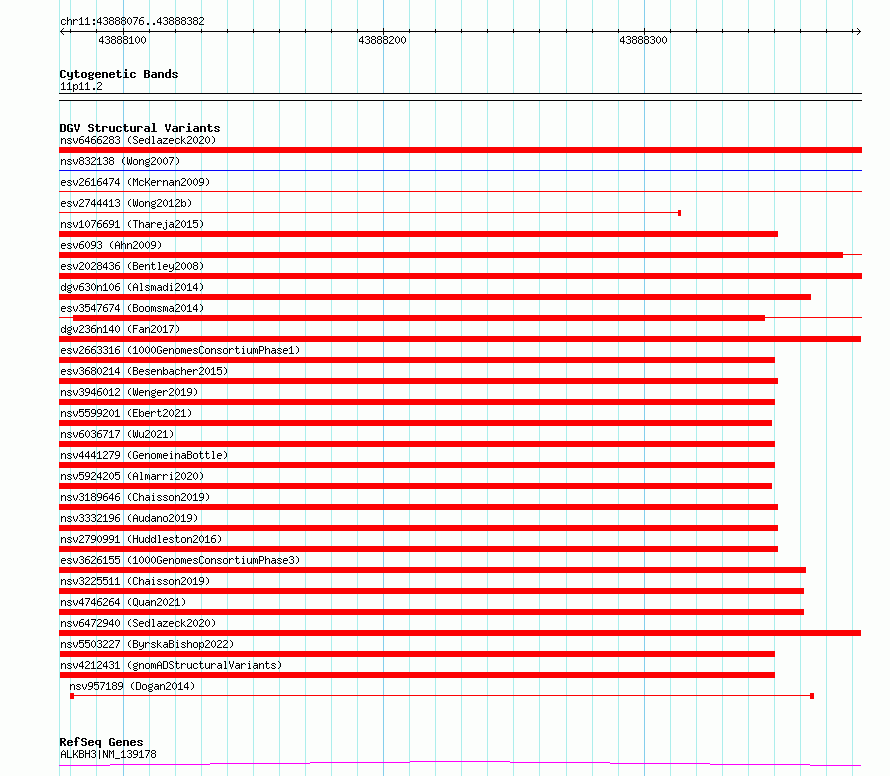The width and height of the screenshot is (890, 776).
Task: Open esv2663316 (1000GenomesConsortiumPhase1) entry
Action: (x=180, y=350)
